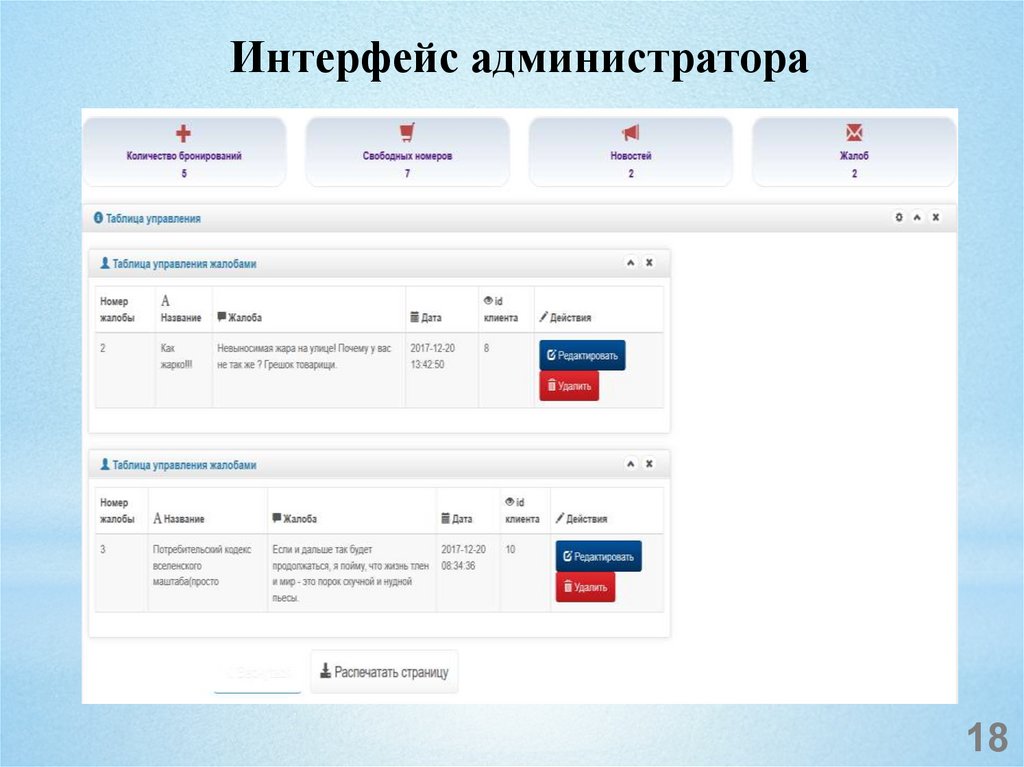Select date cell '2017-12-20 08:34:36'

coord(464,557)
